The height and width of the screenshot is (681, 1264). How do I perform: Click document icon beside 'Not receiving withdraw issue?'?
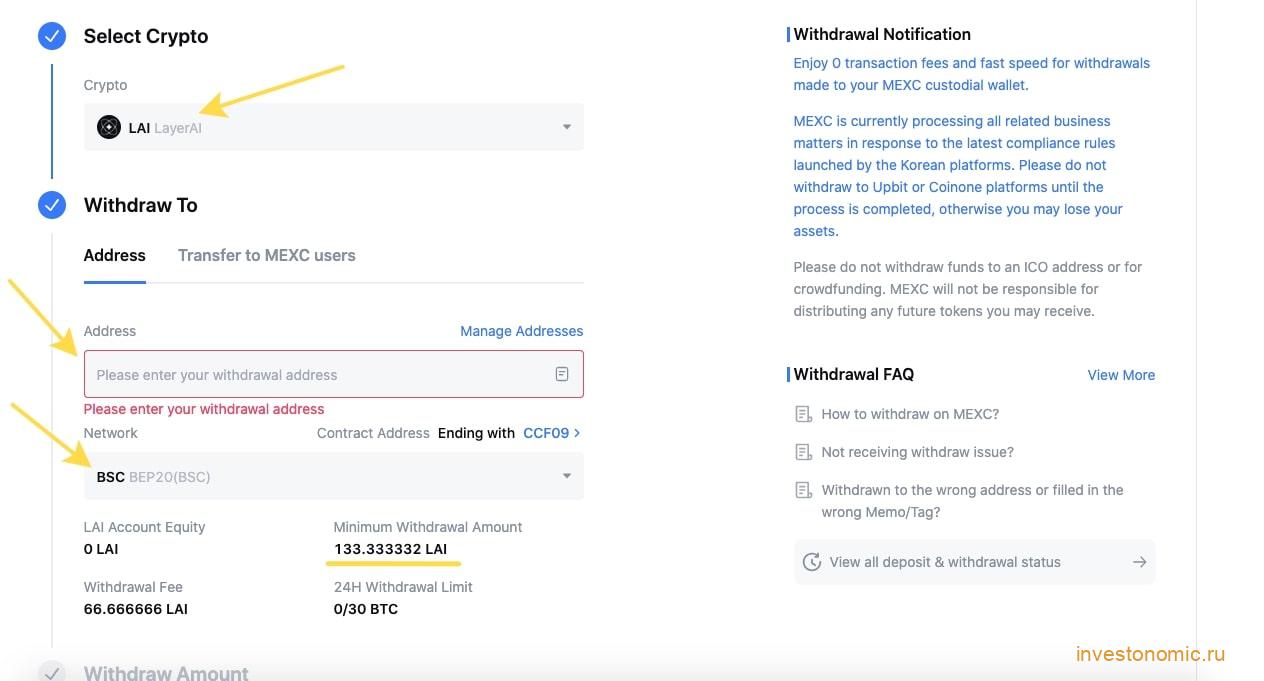pyautogui.click(x=803, y=452)
